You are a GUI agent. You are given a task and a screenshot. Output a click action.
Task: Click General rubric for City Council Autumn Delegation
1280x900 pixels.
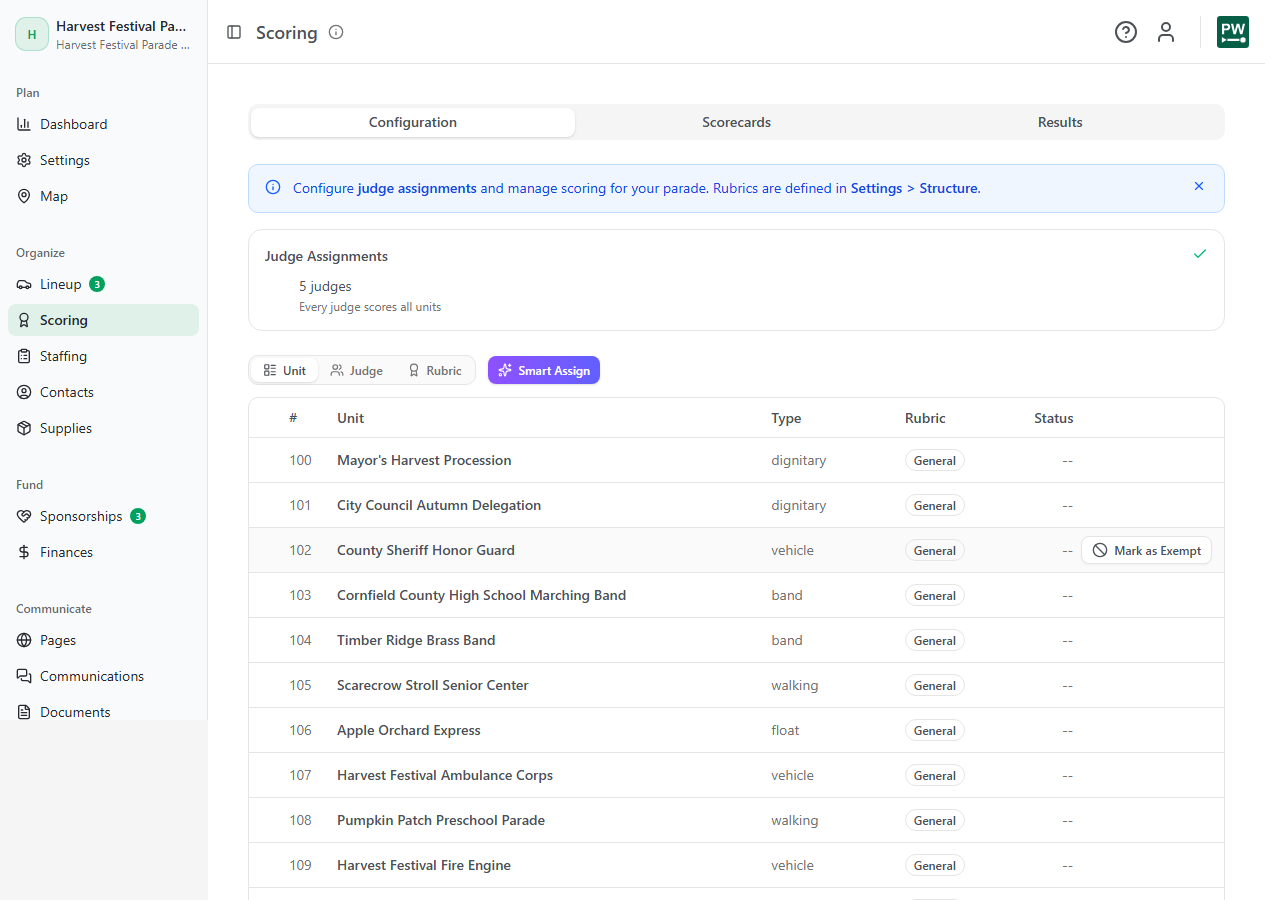[935, 505]
